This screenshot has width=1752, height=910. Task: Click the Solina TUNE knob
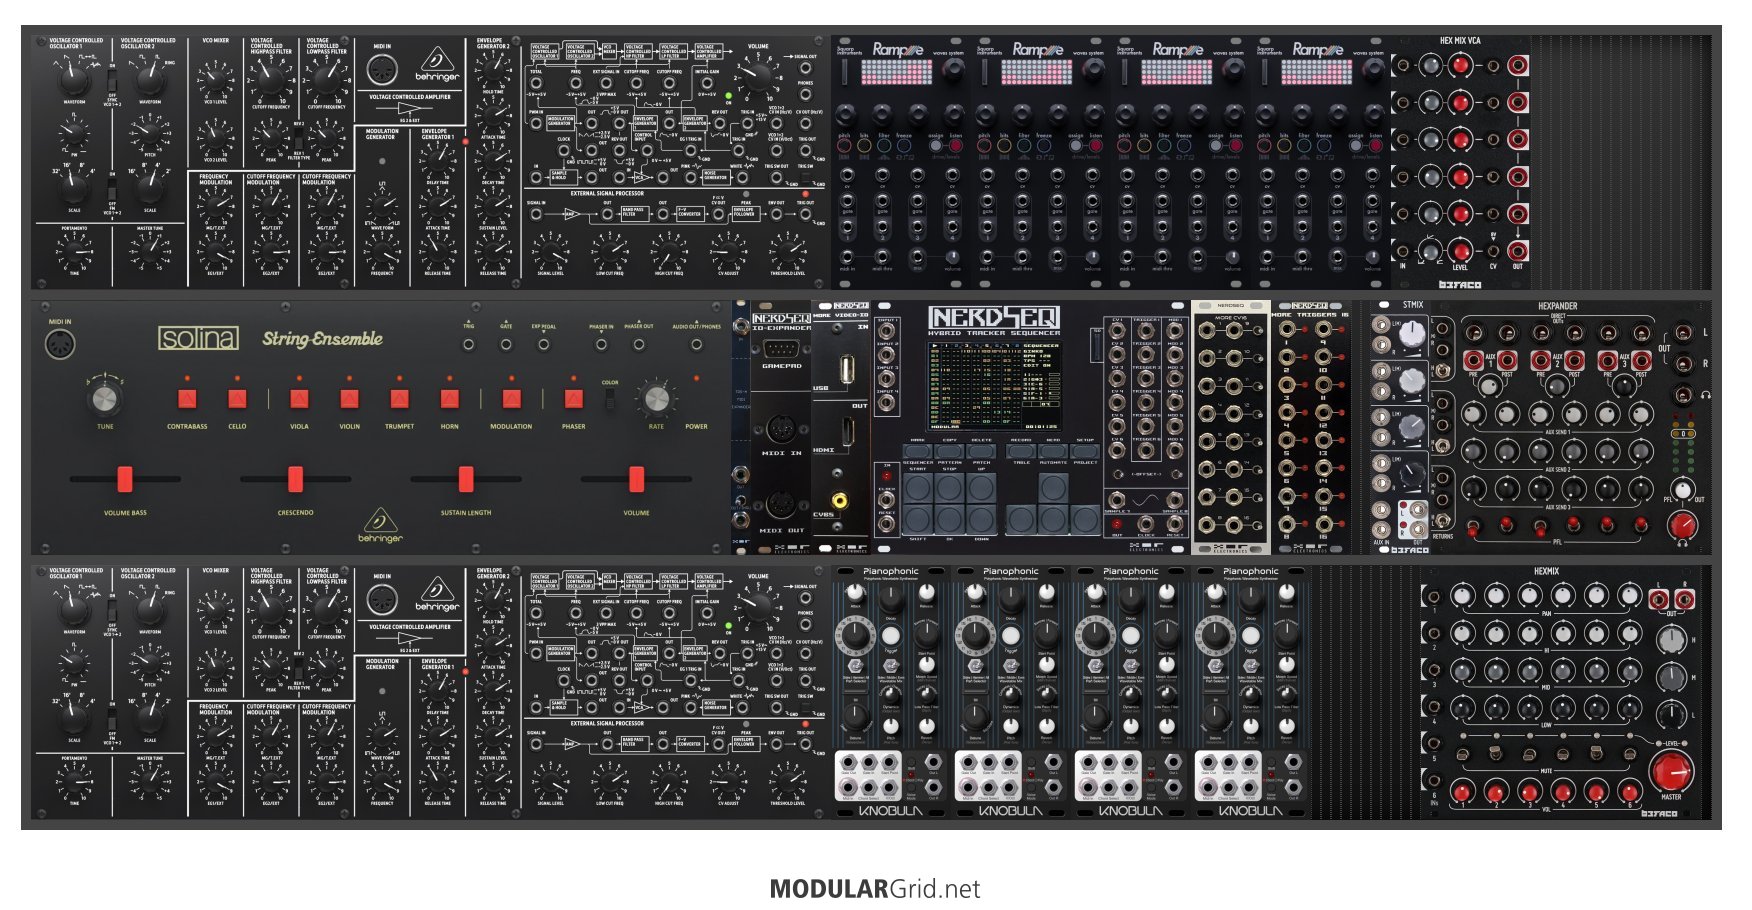click(105, 399)
